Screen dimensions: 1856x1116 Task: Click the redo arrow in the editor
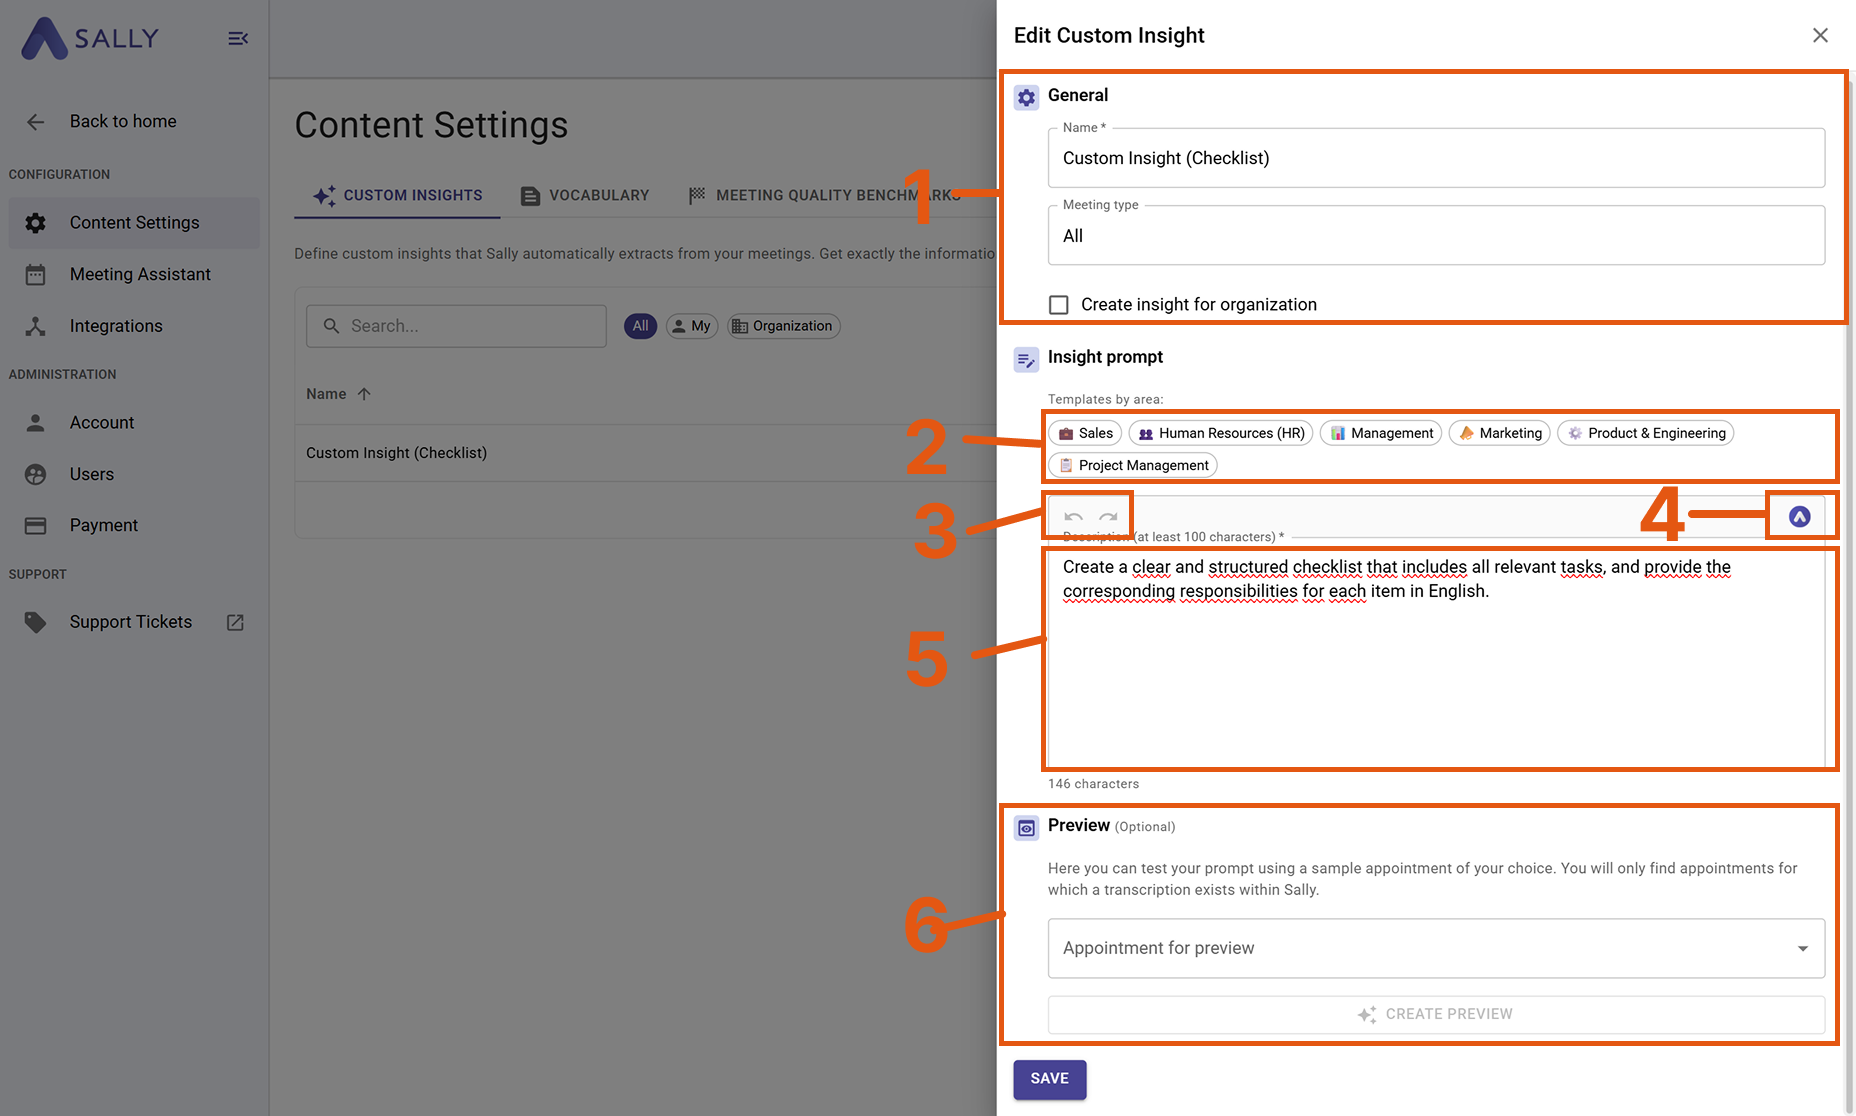click(x=1108, y=517)
